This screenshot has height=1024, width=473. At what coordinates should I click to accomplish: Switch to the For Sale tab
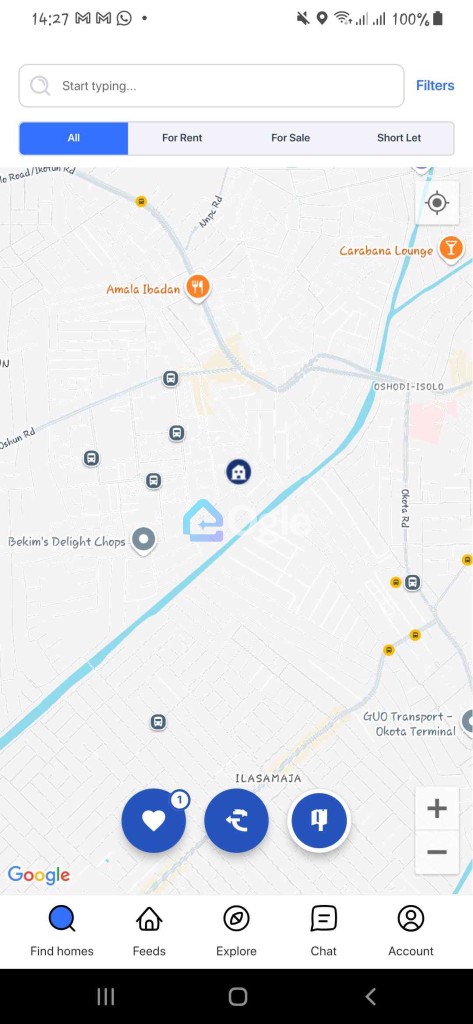click(x=291, y=138)
